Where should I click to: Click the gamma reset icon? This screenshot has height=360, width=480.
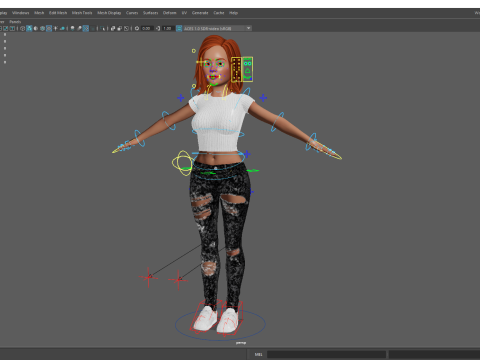pyautogui.click(x=158, y=28)
